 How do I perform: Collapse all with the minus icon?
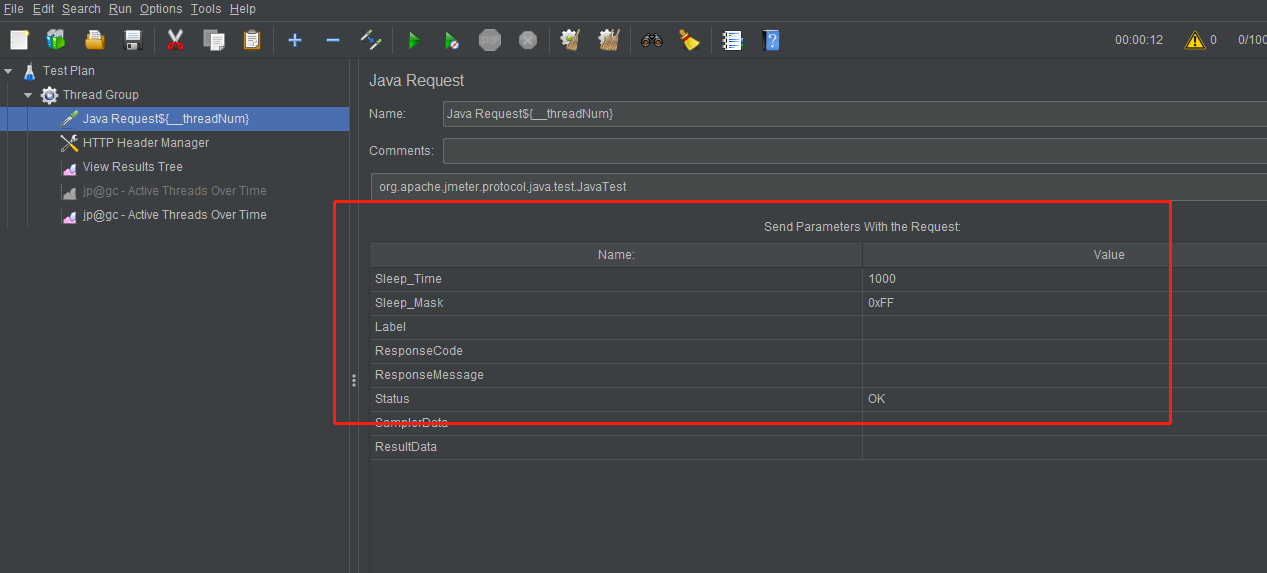(333, 40)
